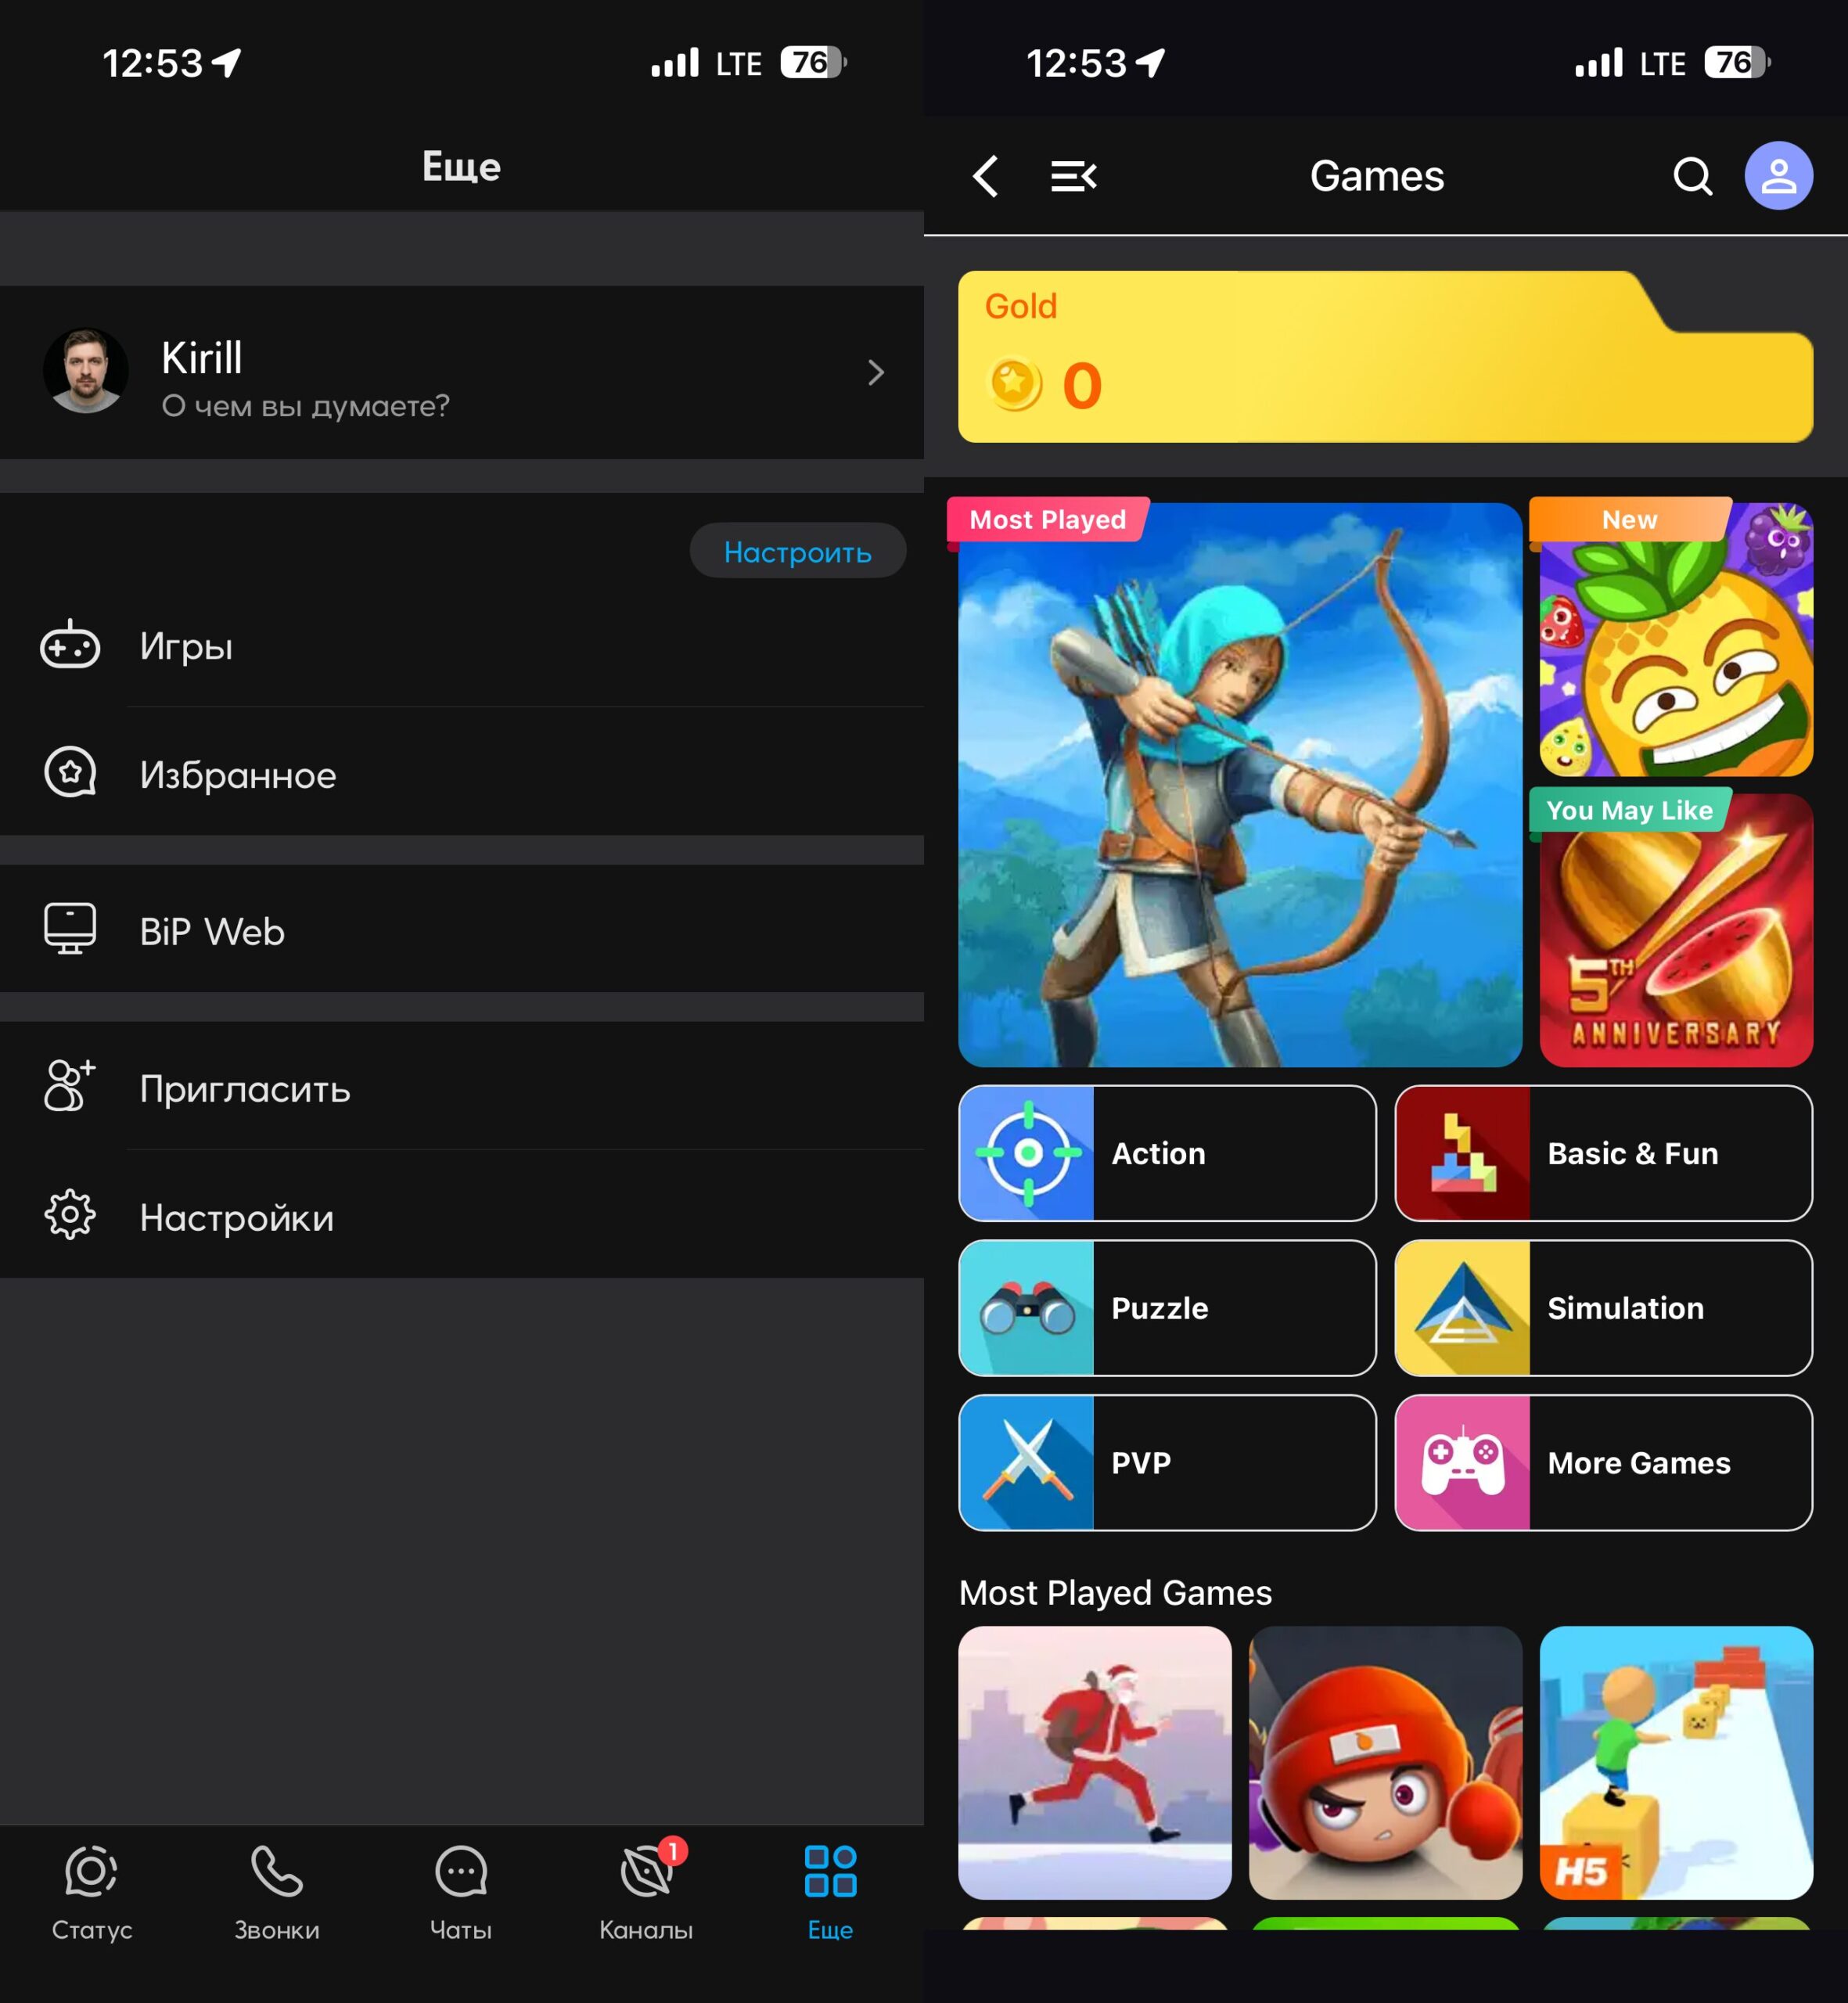The image size is (1848, 2003).
Task: Switch to the Статус tab
Action: (92, 1892)
